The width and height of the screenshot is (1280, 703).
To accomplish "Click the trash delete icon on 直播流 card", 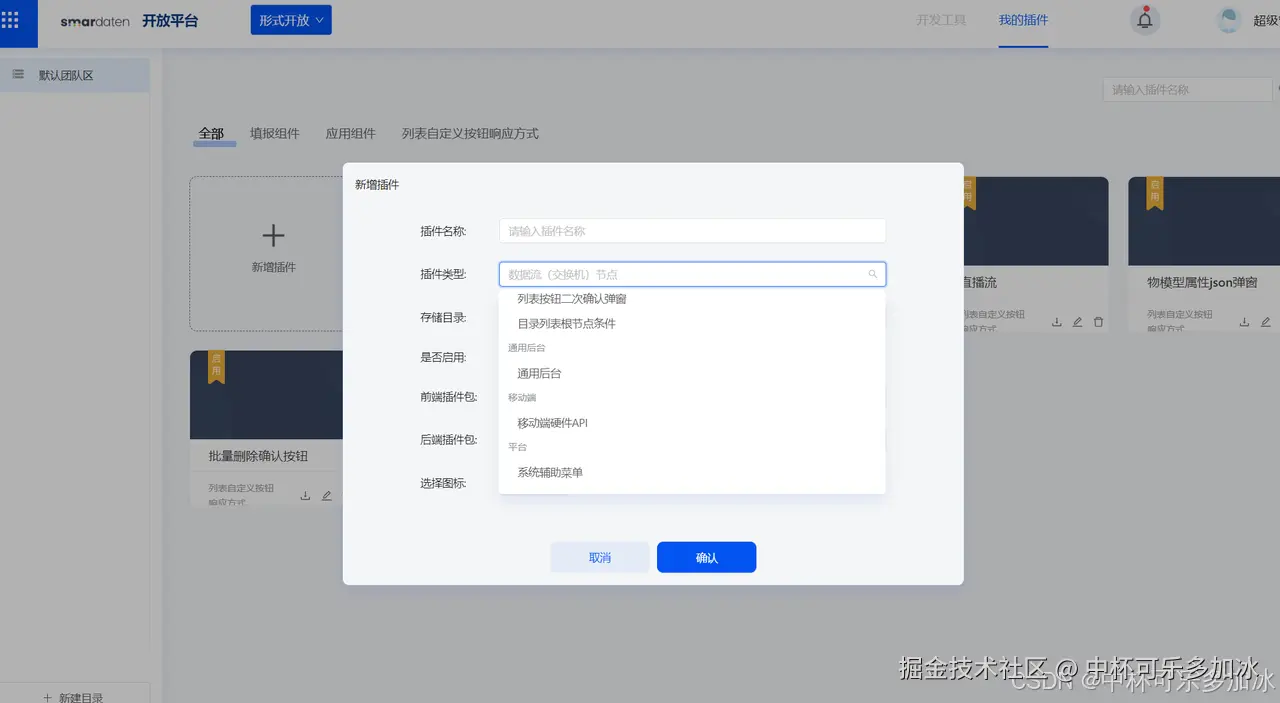I will pos(1098,322).
